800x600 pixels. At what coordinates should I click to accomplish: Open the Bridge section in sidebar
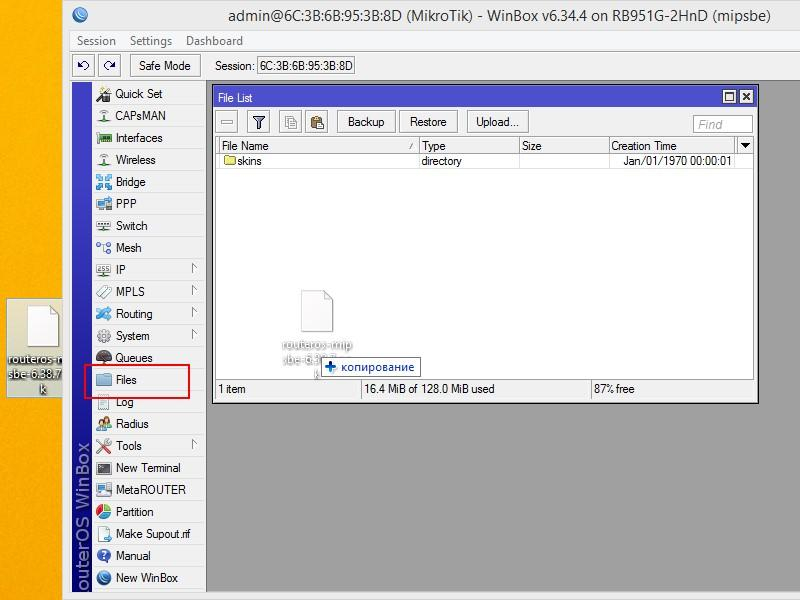130,182
